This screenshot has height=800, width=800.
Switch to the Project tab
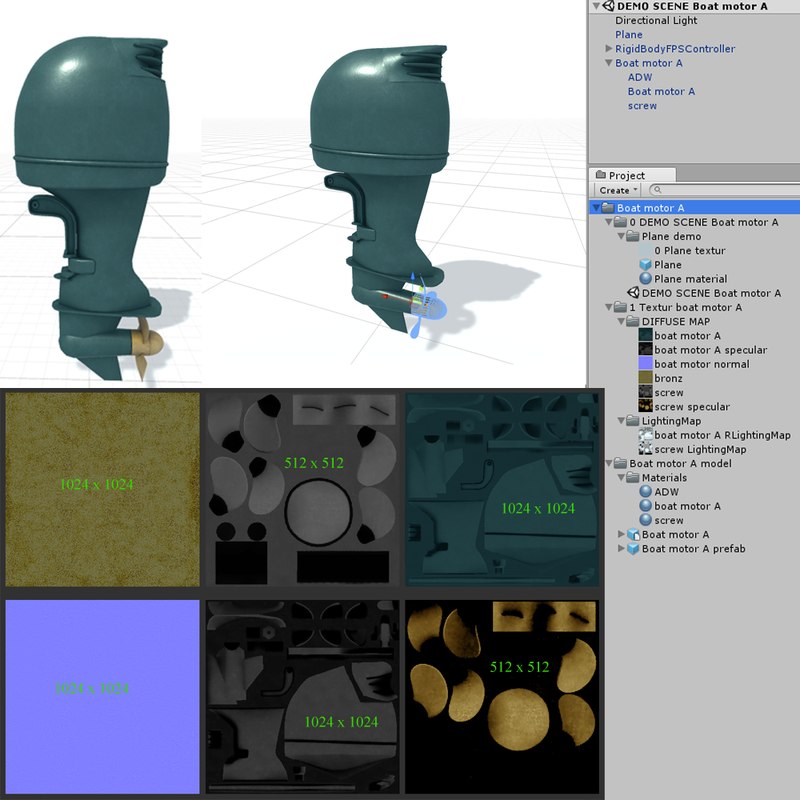(x=622, y=175)
